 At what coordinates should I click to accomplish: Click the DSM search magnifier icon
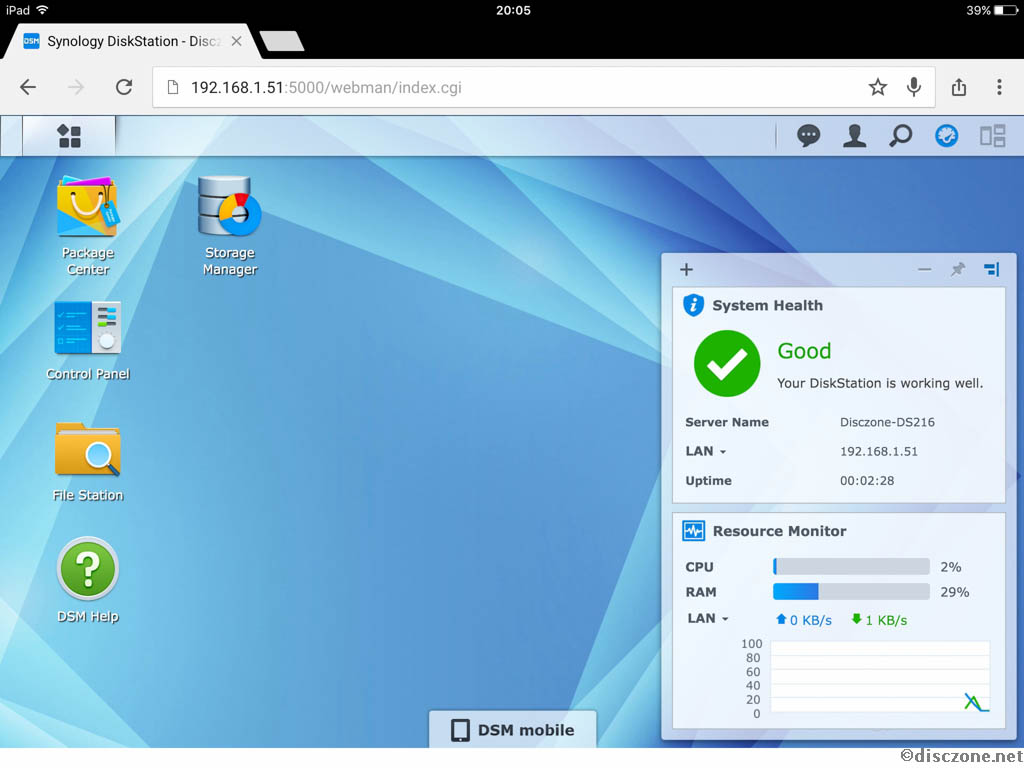pos(901,136)
